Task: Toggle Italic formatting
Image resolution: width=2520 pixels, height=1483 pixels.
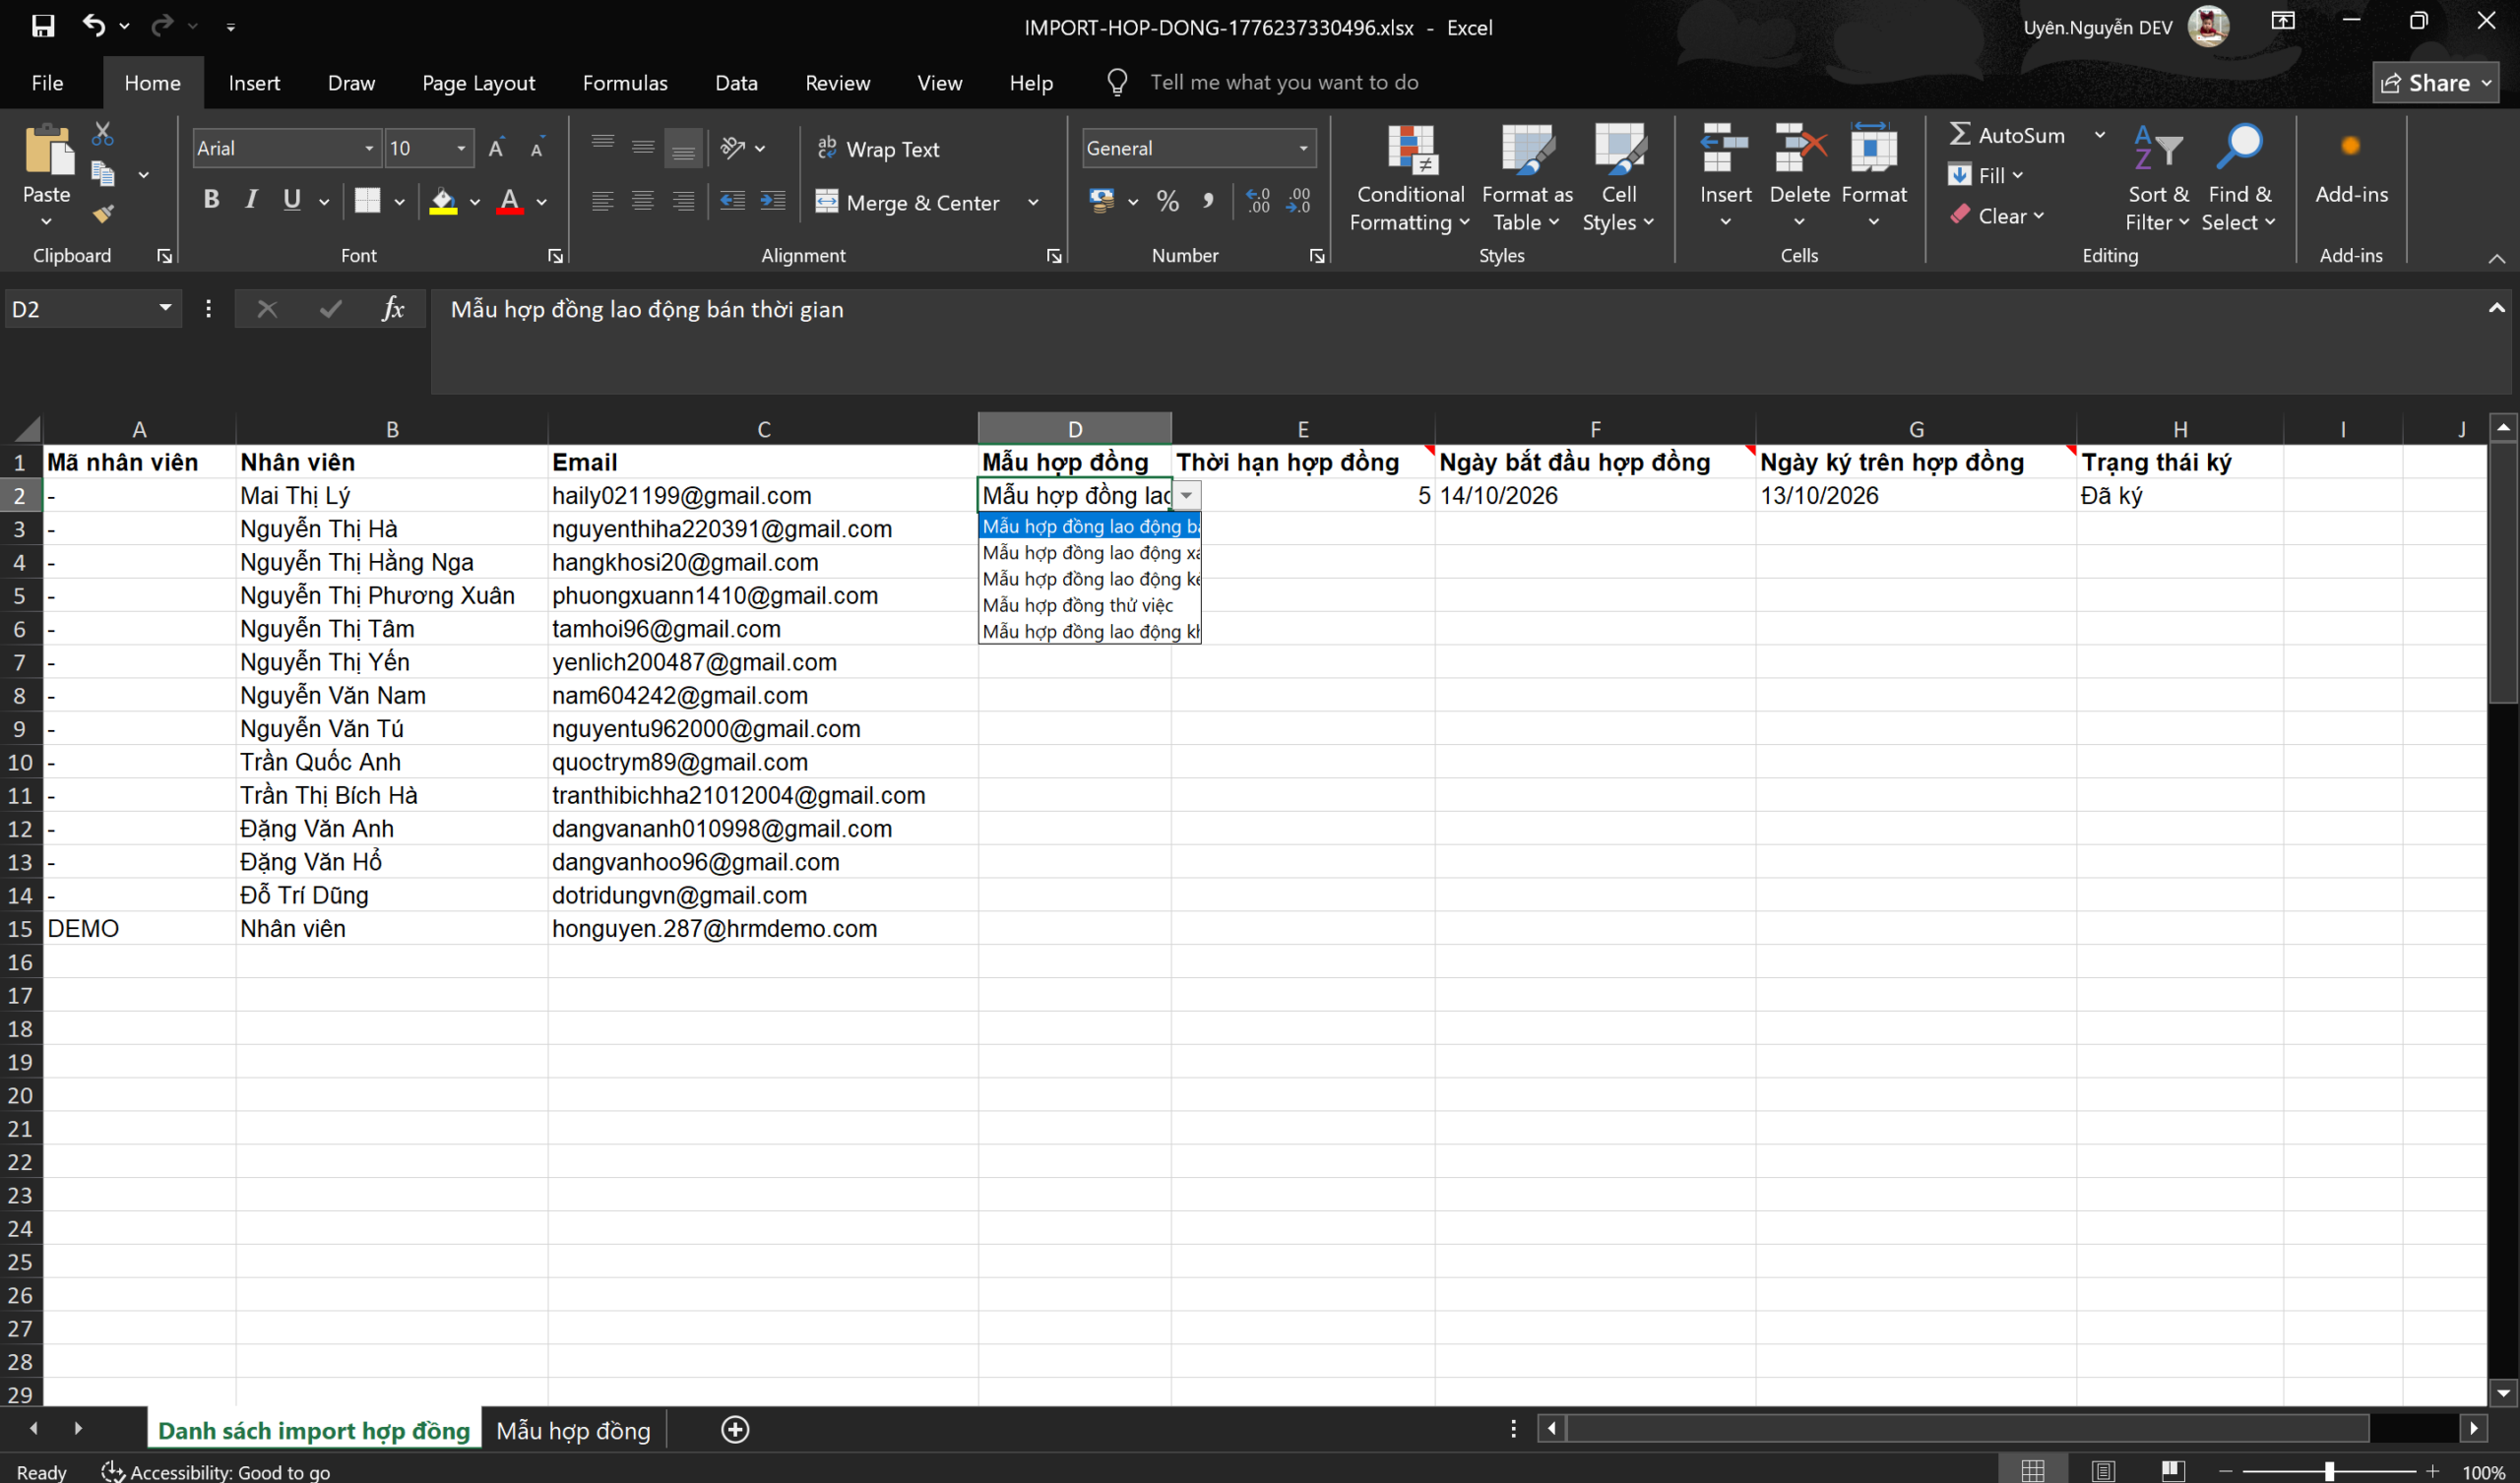Action: click(251, 200)
